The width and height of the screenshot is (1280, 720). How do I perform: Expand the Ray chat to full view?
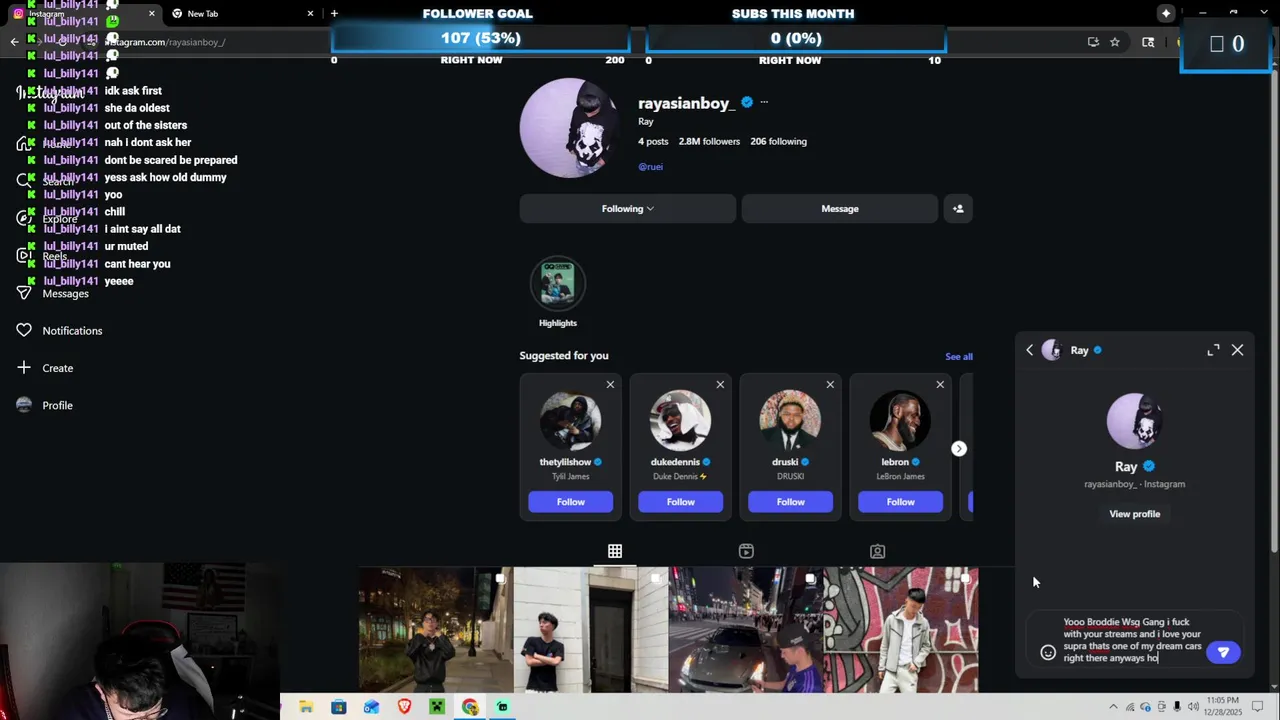[1213, 350]
